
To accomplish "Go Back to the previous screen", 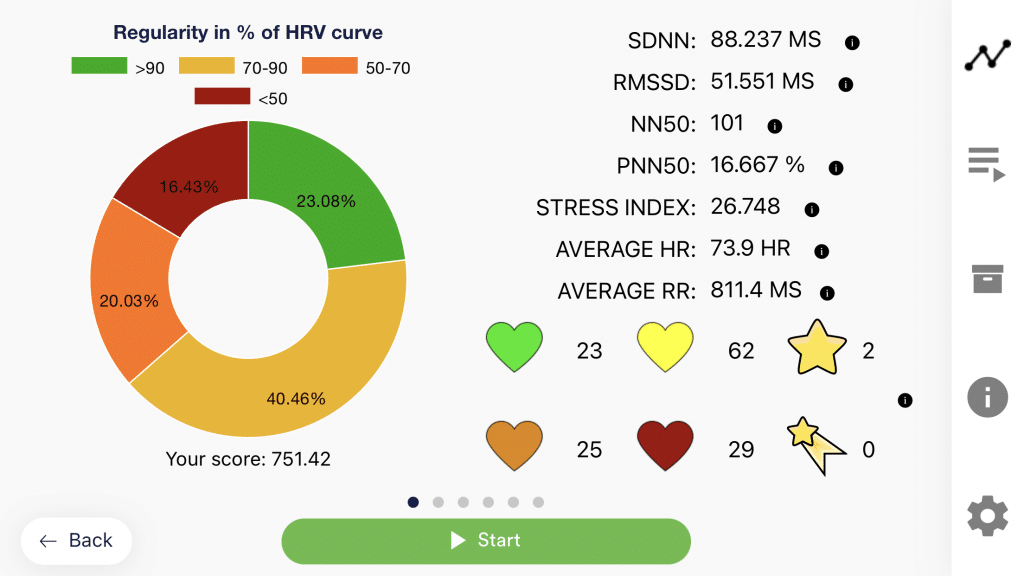I will pyautogui.click(x=76, y=541).
